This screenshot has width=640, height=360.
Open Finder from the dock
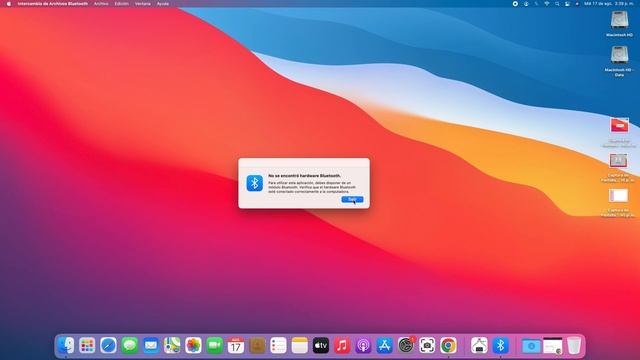click(66, 346)
